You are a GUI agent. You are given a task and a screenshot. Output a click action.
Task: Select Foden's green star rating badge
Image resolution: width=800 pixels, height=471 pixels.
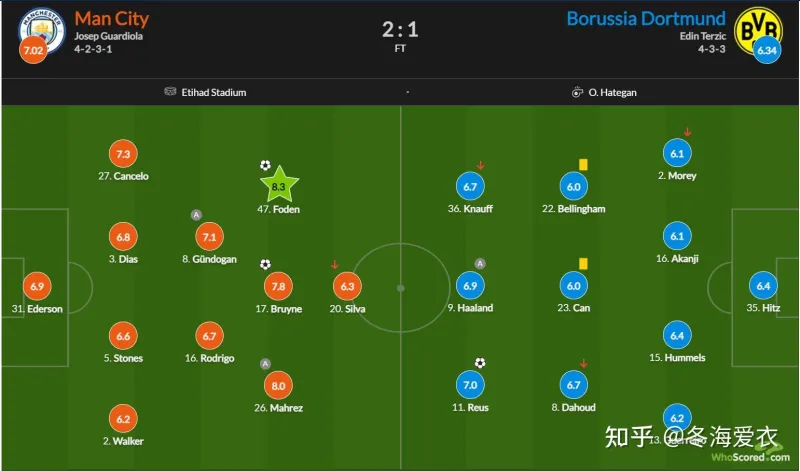click(279, 185)
